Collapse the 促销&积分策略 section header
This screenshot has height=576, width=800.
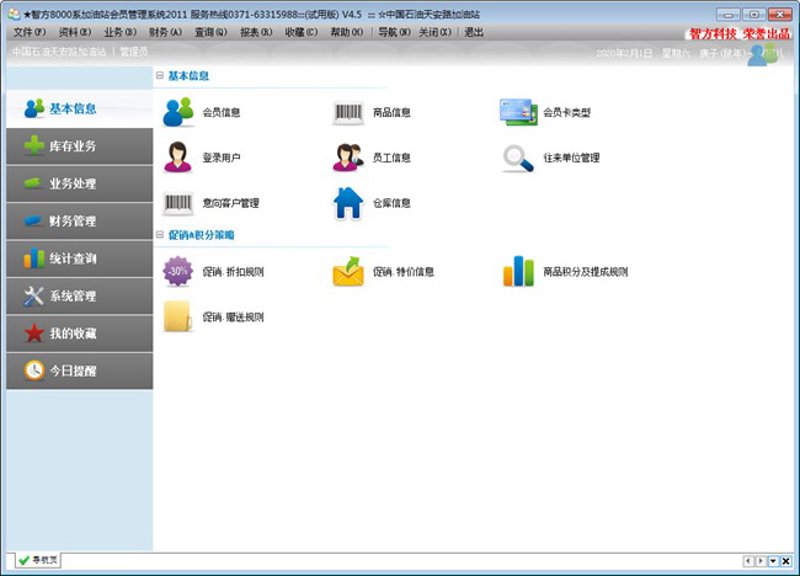coord(160,235)
